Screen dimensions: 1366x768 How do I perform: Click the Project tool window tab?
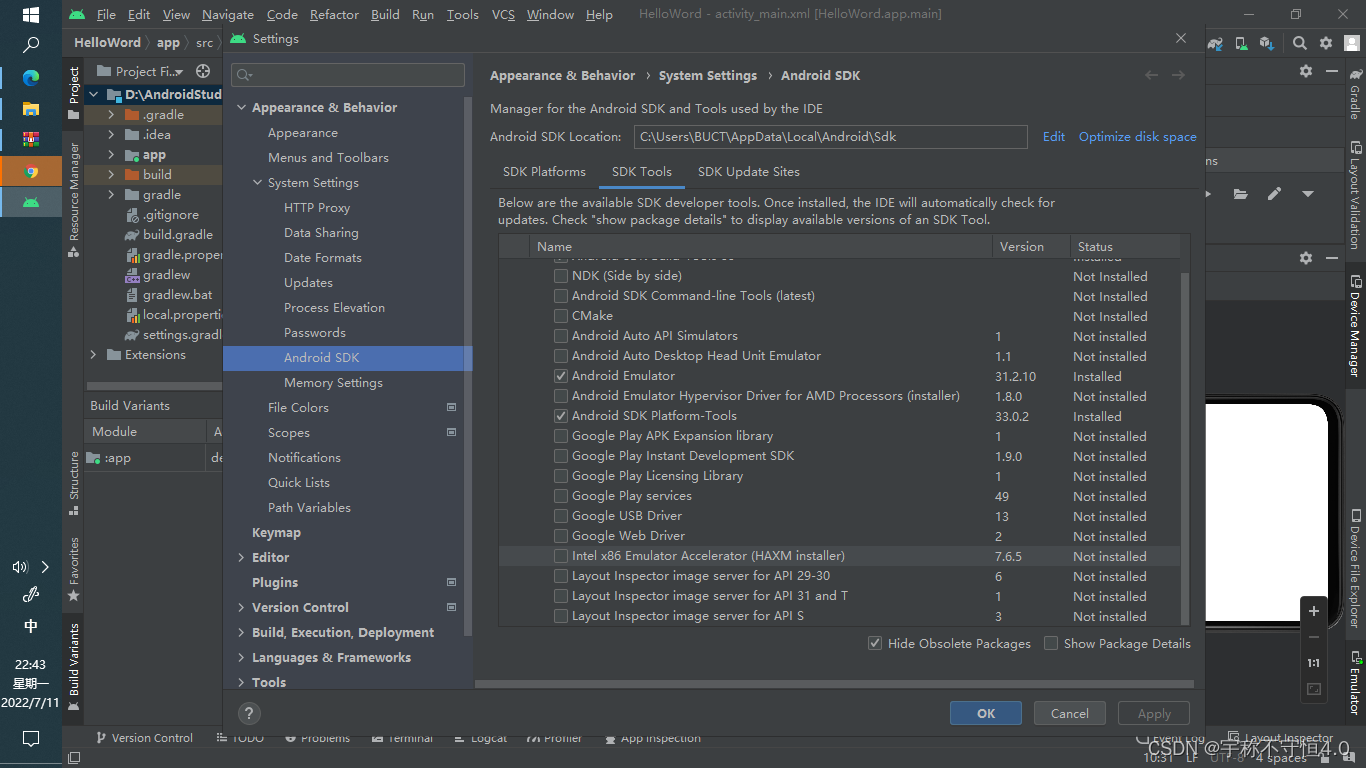[x=73, y=93]
